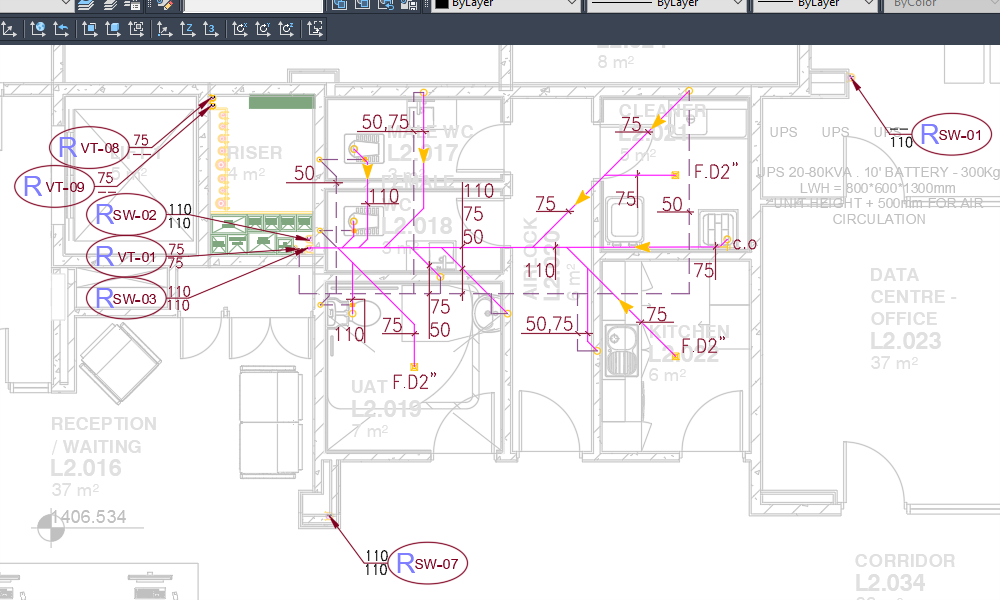
Task: Click the 1406.534 elevation text
Action: [88, 516]
